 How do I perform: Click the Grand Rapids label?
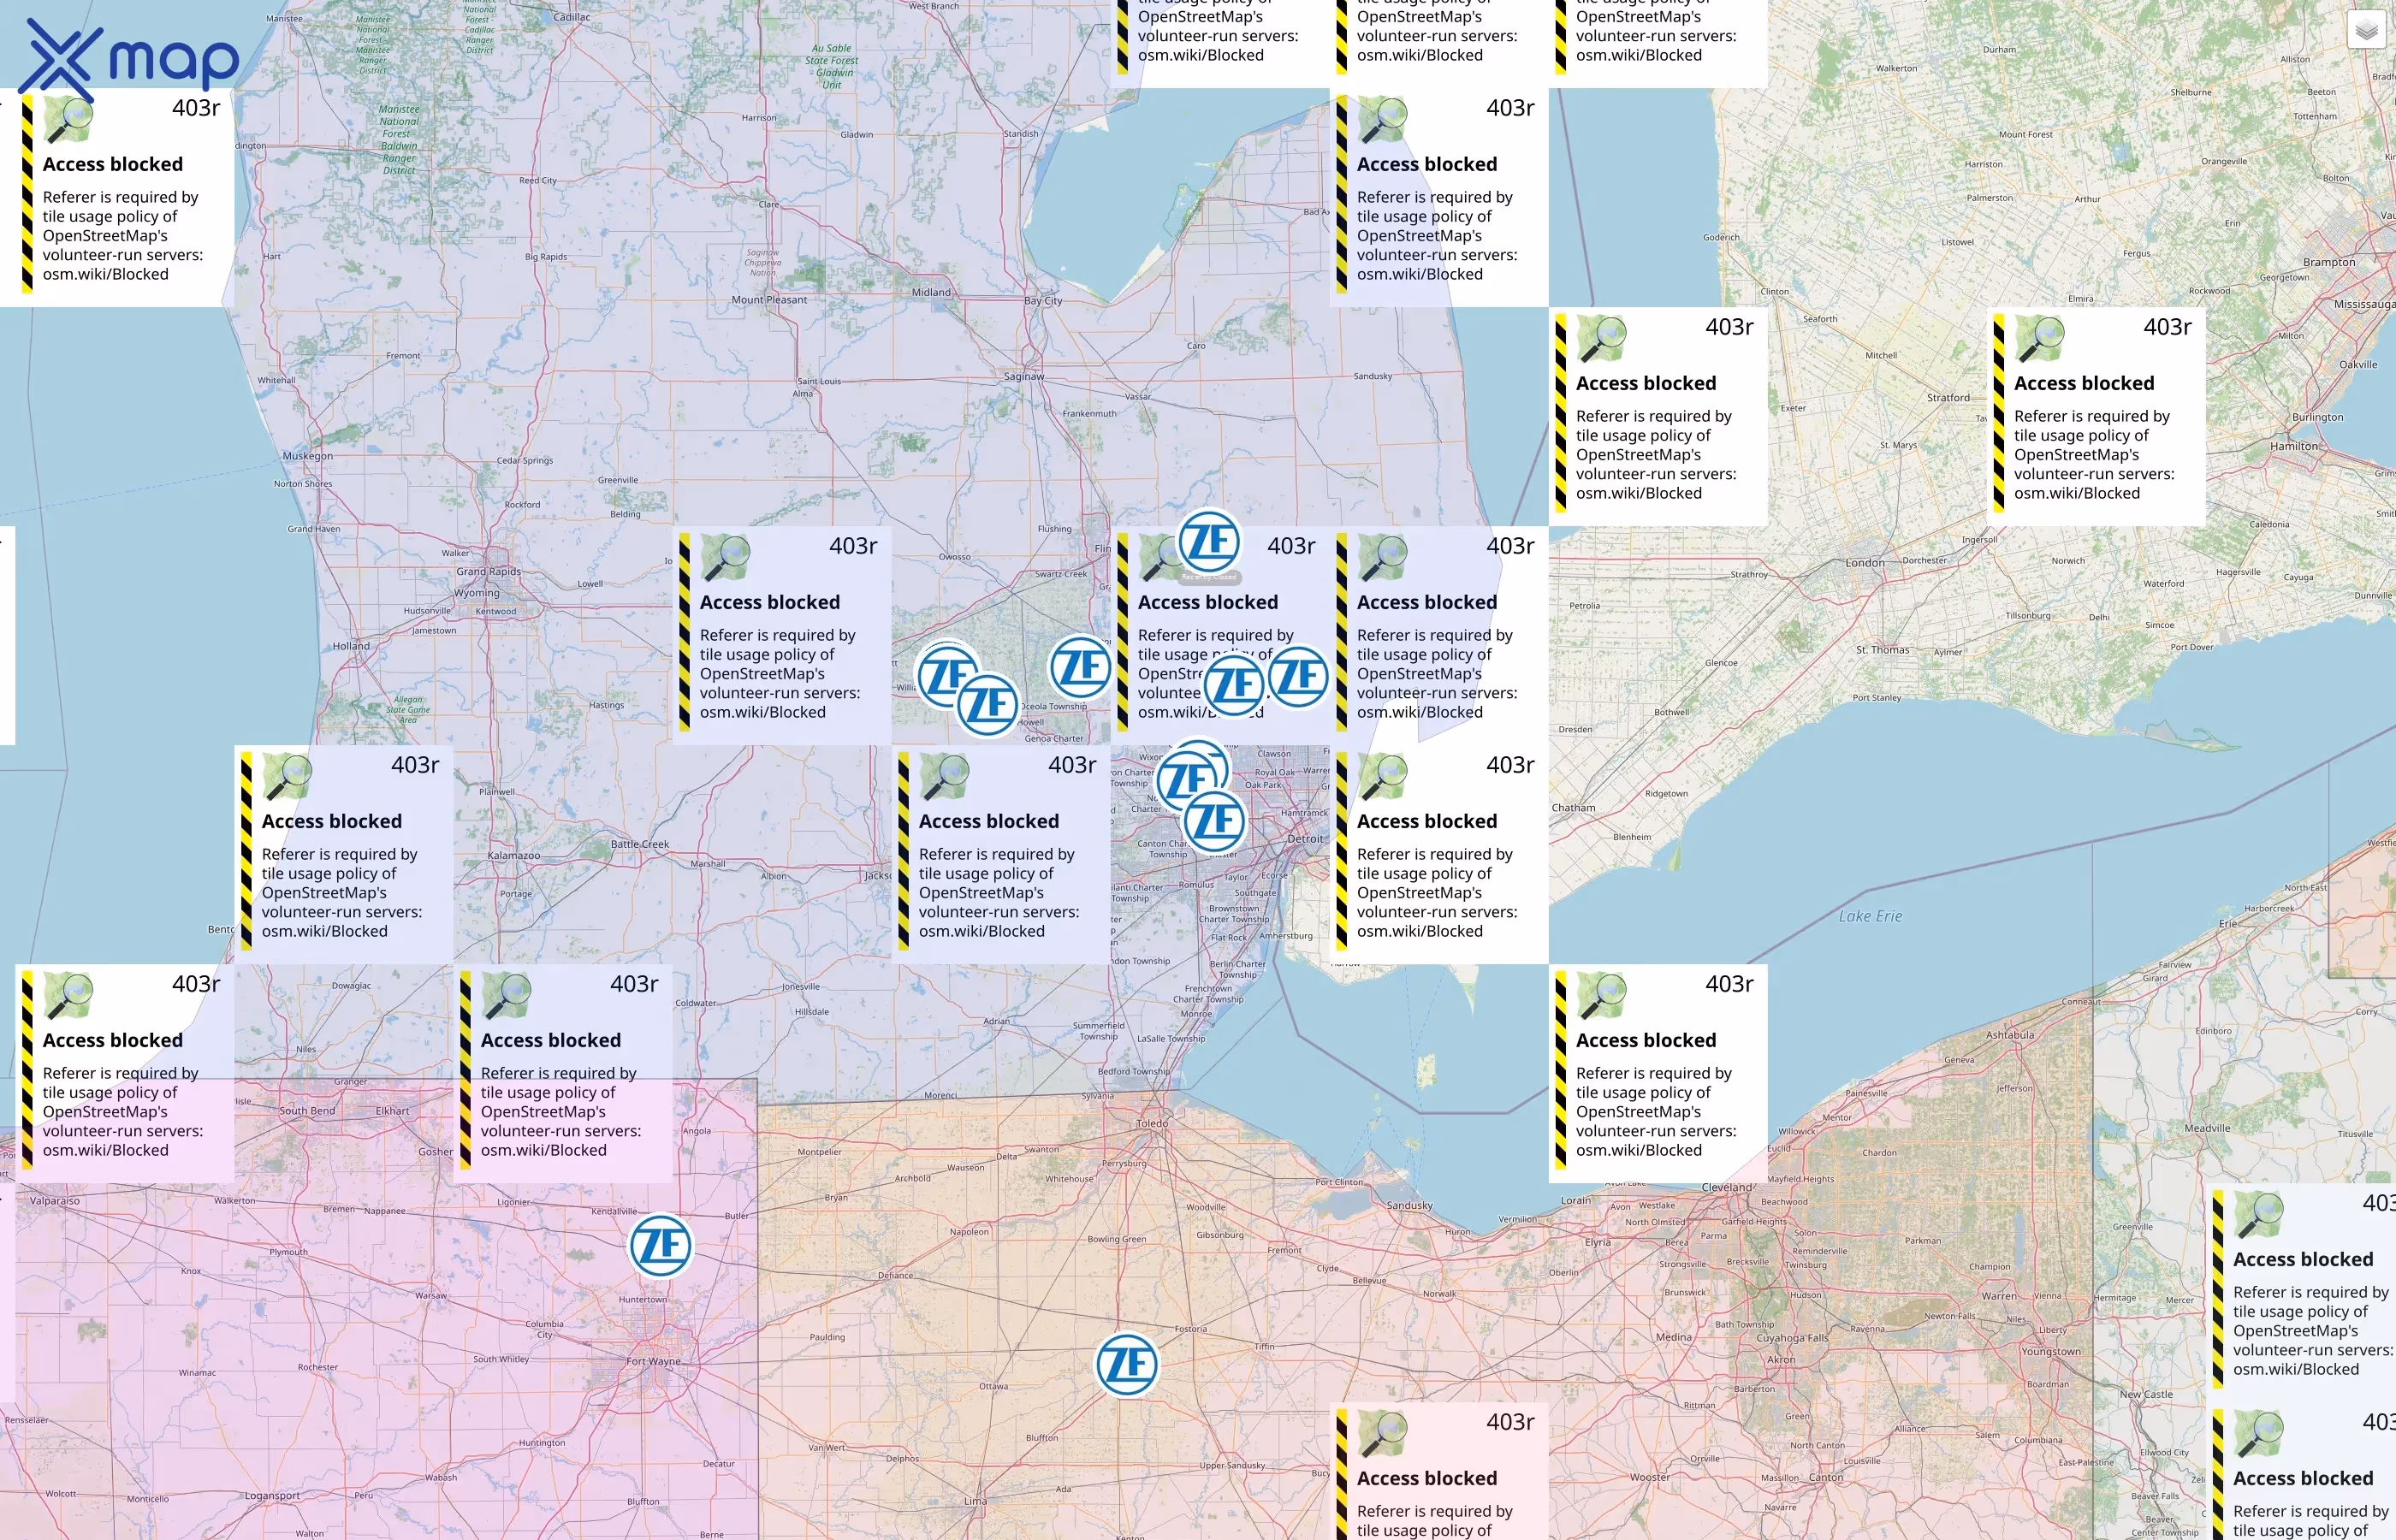489,572
